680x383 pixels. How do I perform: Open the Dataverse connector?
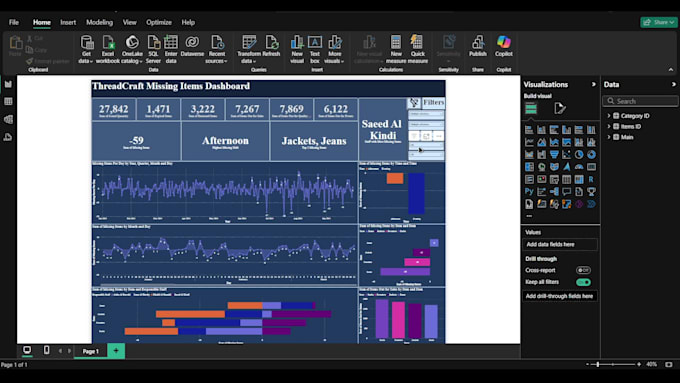tap(192, 46)
